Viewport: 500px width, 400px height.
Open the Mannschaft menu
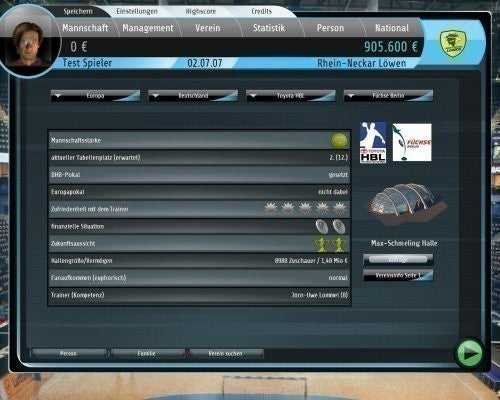click(85, 28)
